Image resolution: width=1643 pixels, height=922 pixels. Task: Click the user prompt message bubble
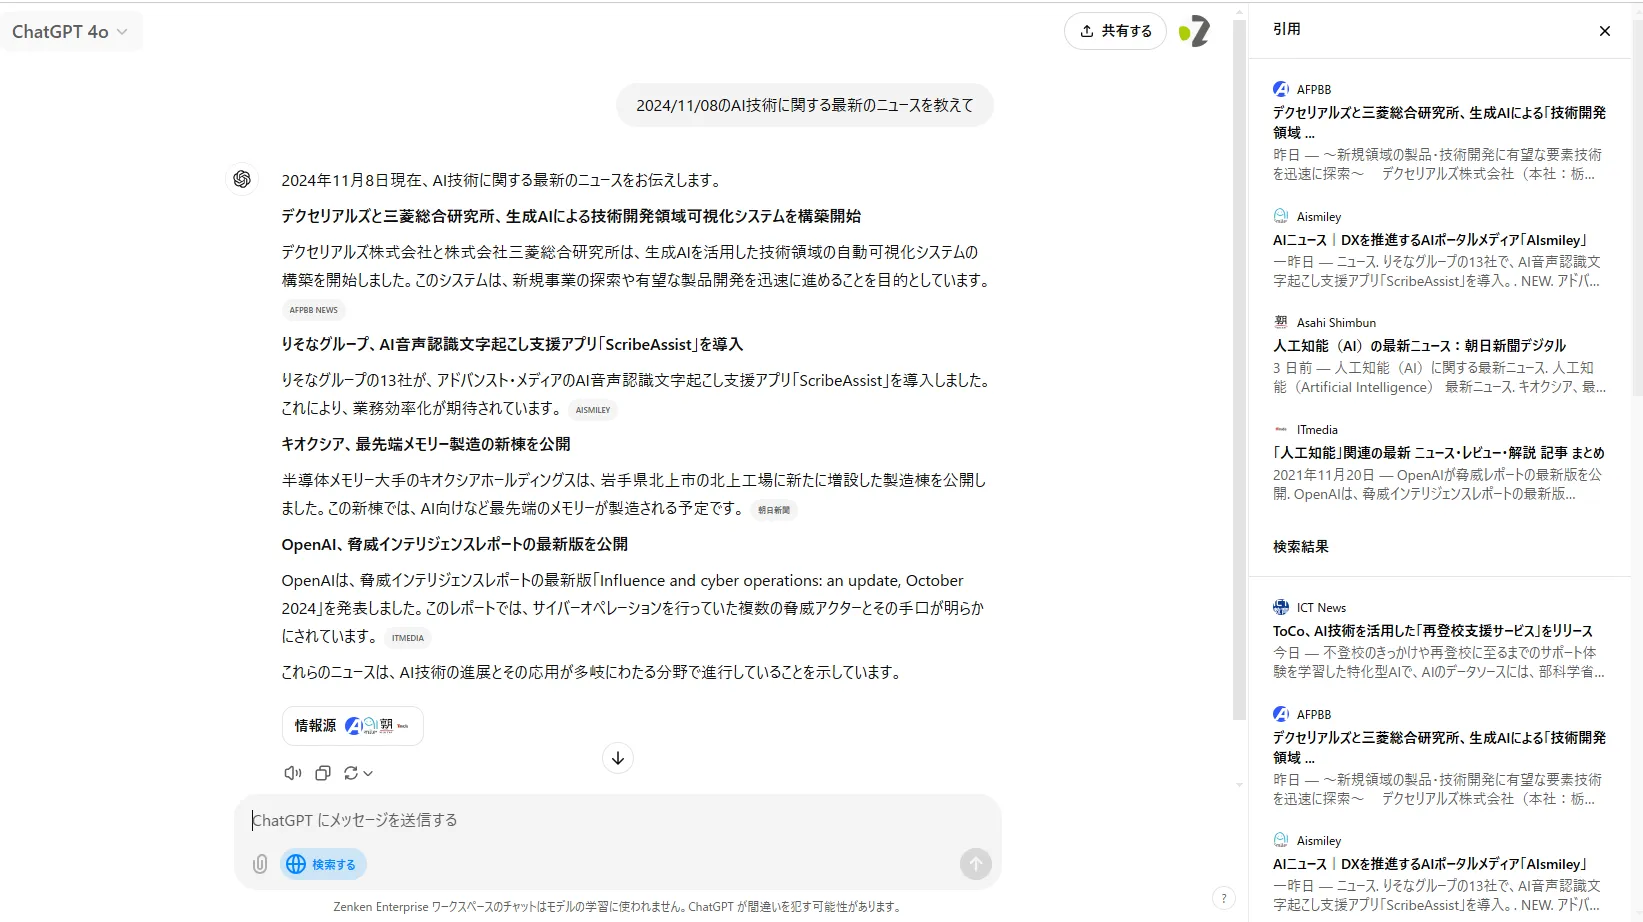pos(804,105)
